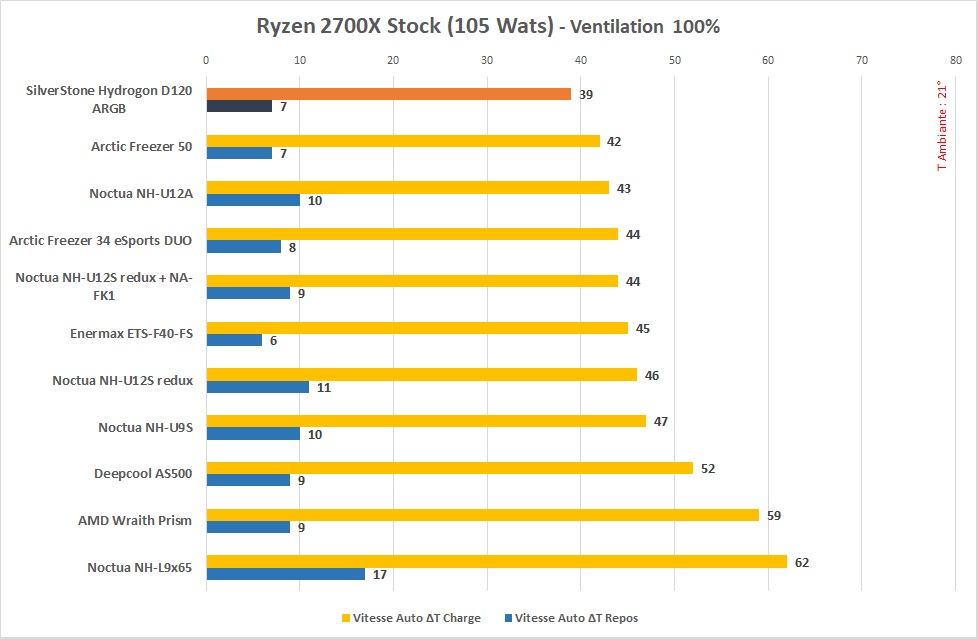Click the AMD Wraith Prism label
The image size is (978, 639).
pyautogui.click(x=135, y=520)
